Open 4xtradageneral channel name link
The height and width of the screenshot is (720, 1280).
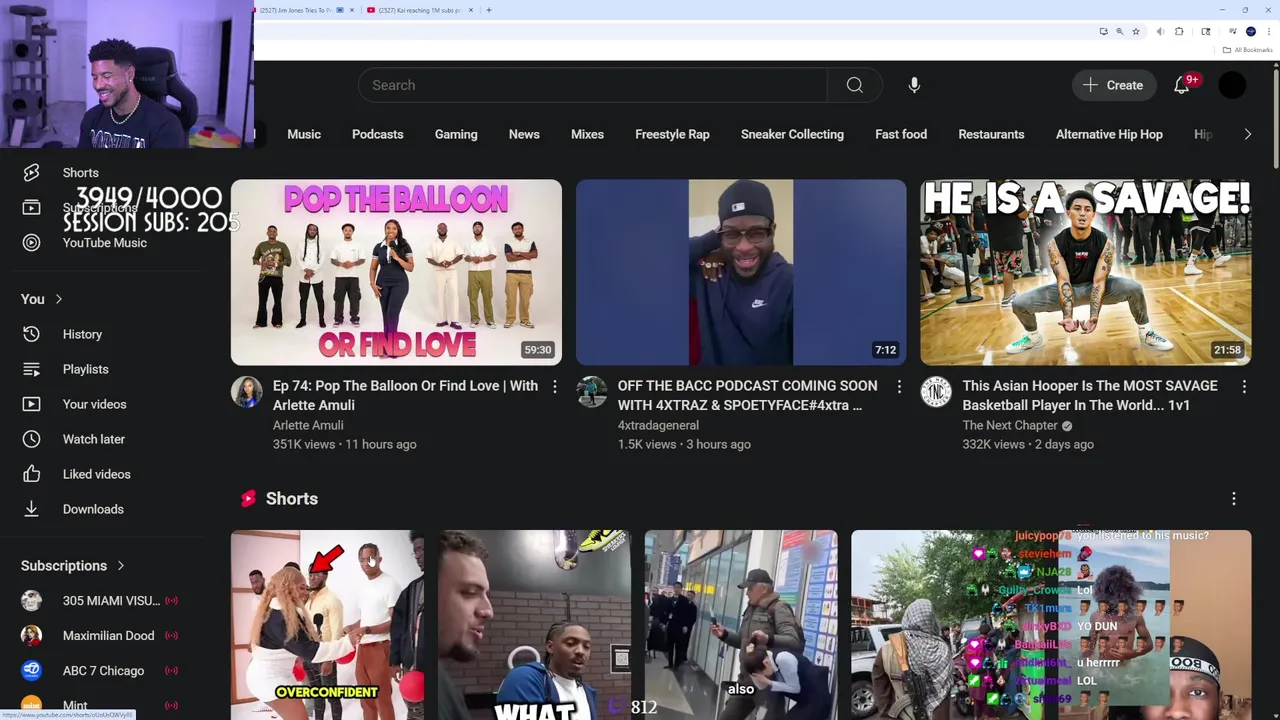tap(658, 425)
